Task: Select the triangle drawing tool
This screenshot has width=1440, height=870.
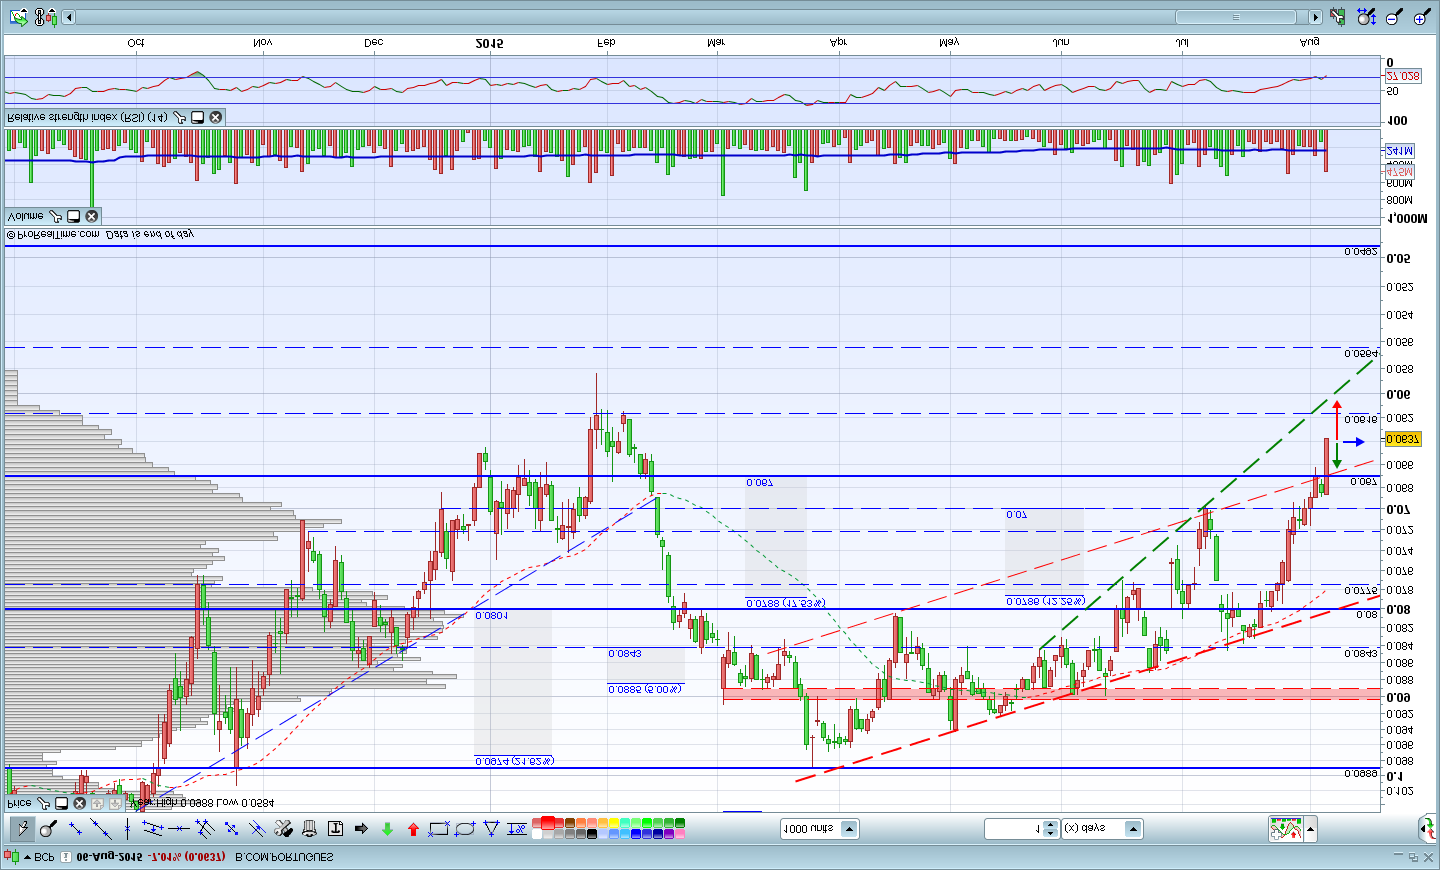Action: [x=491, y=829]
